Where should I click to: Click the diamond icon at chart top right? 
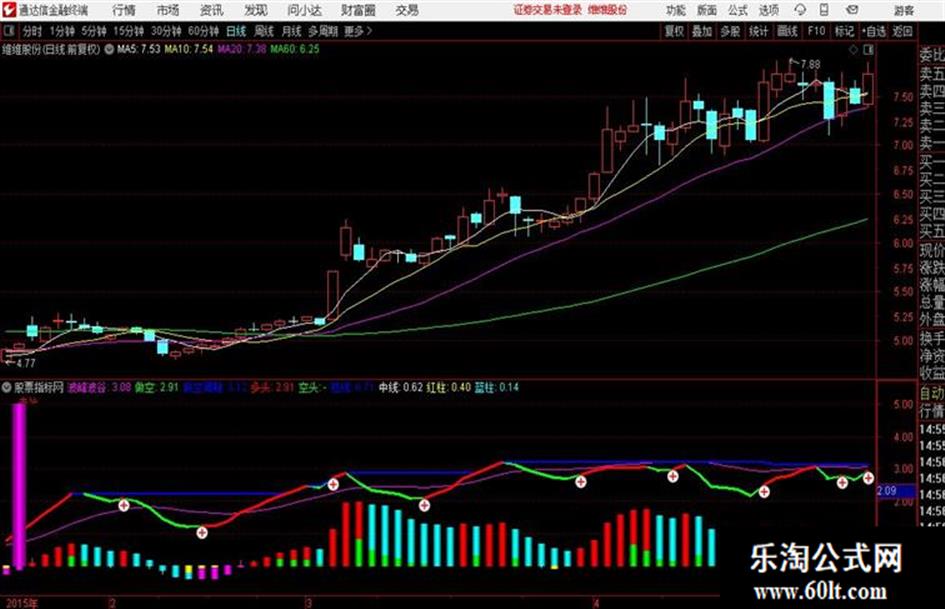click(x=853, y=49)
